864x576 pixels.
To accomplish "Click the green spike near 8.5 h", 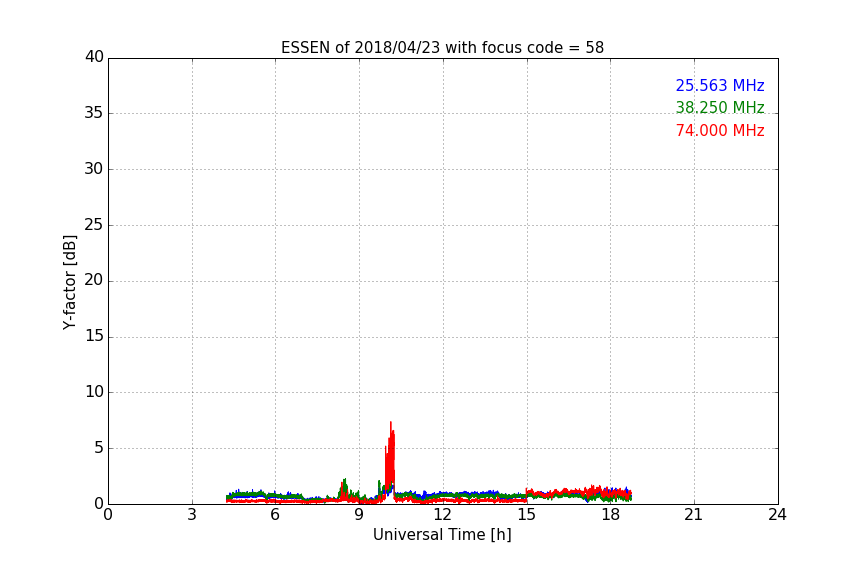I will pyautogui.click(x=344, y=487).
